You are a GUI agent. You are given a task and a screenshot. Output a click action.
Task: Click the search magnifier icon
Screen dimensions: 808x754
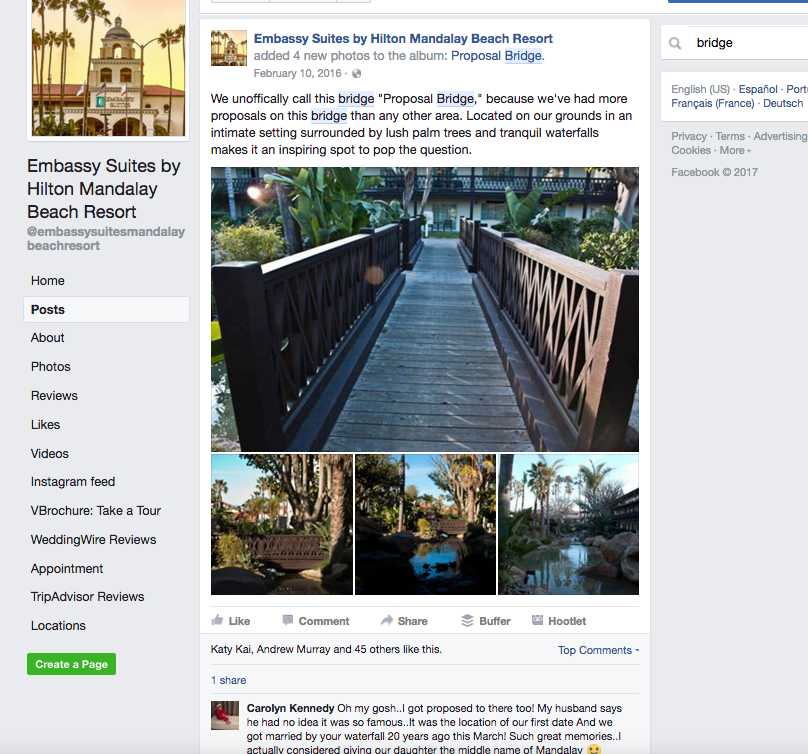pyautogui.click(x=675, y=43)
